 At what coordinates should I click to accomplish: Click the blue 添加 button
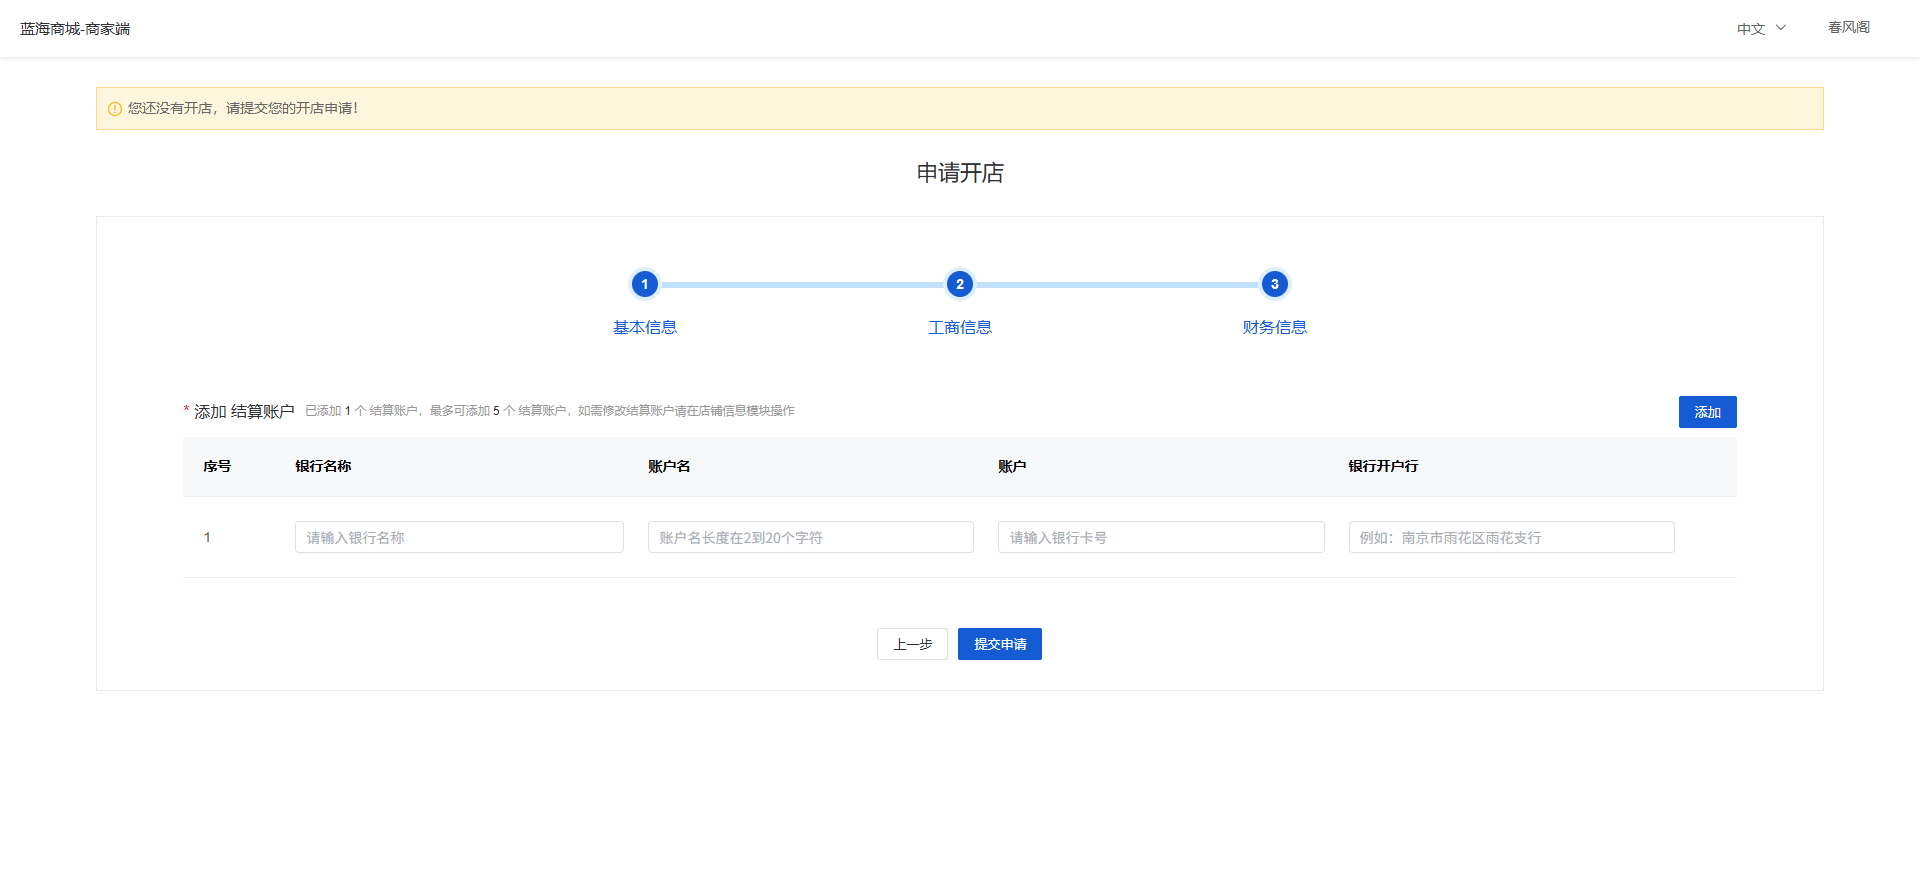coord(1707,412)
